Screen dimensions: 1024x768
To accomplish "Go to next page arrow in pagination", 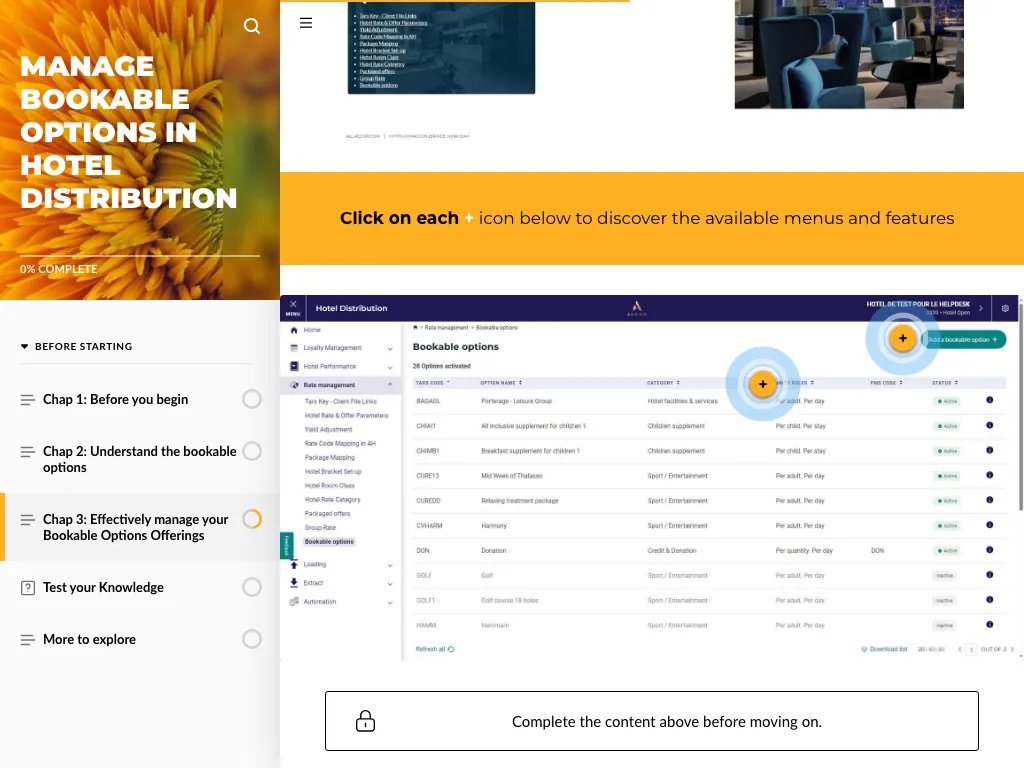I will click(1012, 649).
